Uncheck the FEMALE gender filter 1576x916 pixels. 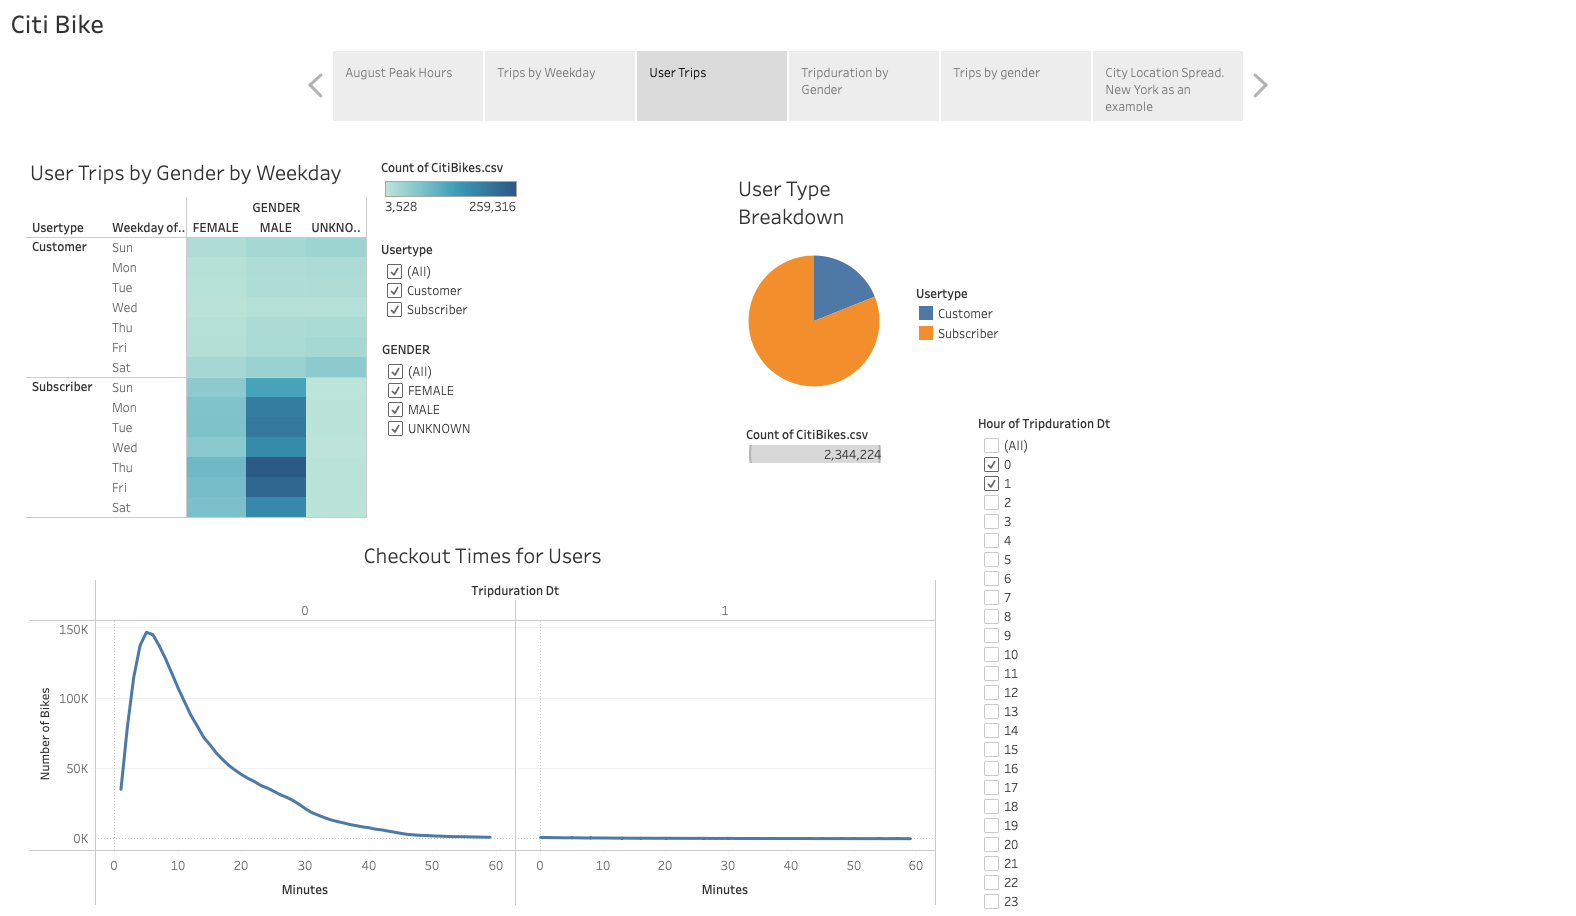396,391
